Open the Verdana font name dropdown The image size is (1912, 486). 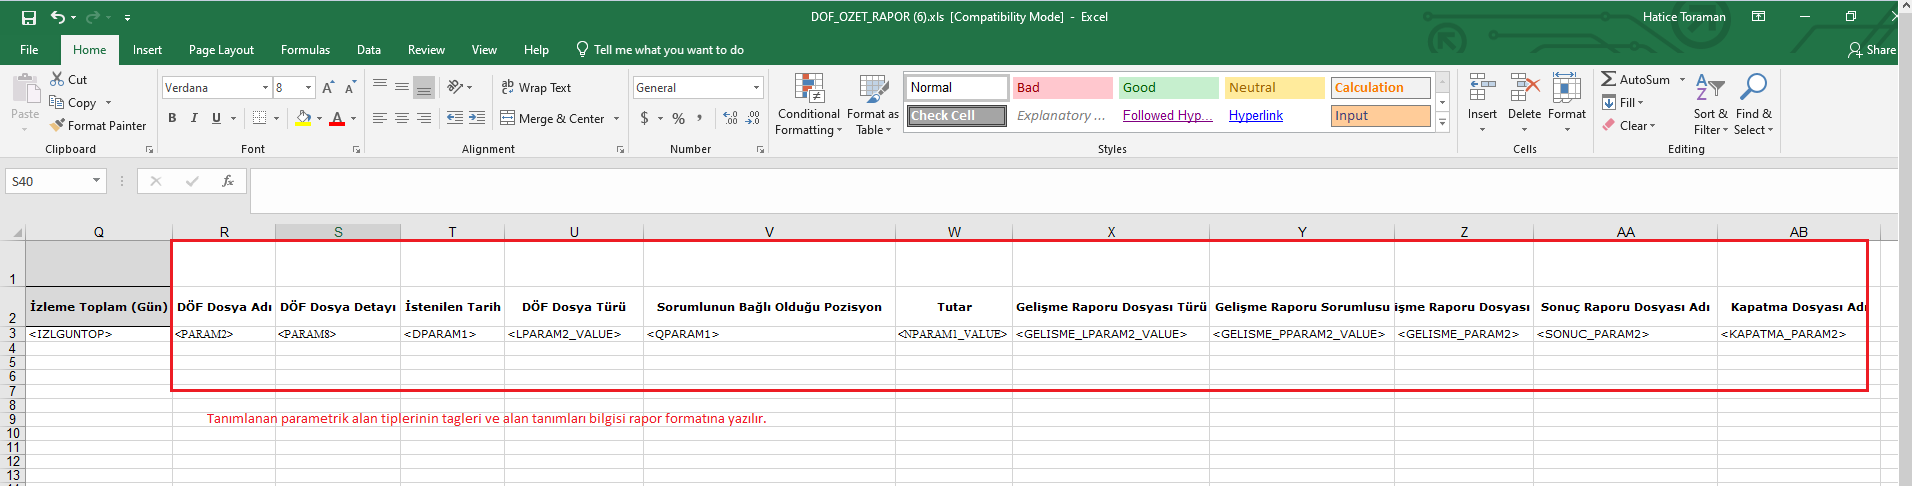click(x=265, y=88)
